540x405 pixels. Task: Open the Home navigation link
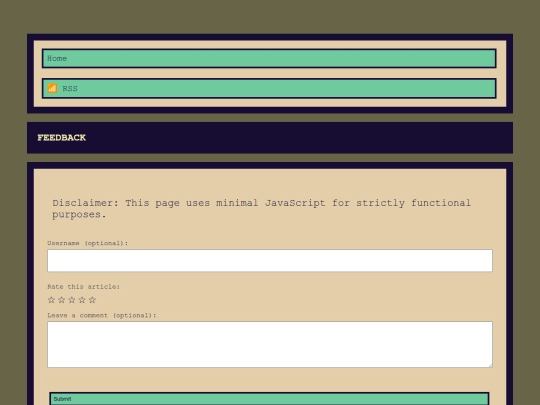[x=269, y=59]
